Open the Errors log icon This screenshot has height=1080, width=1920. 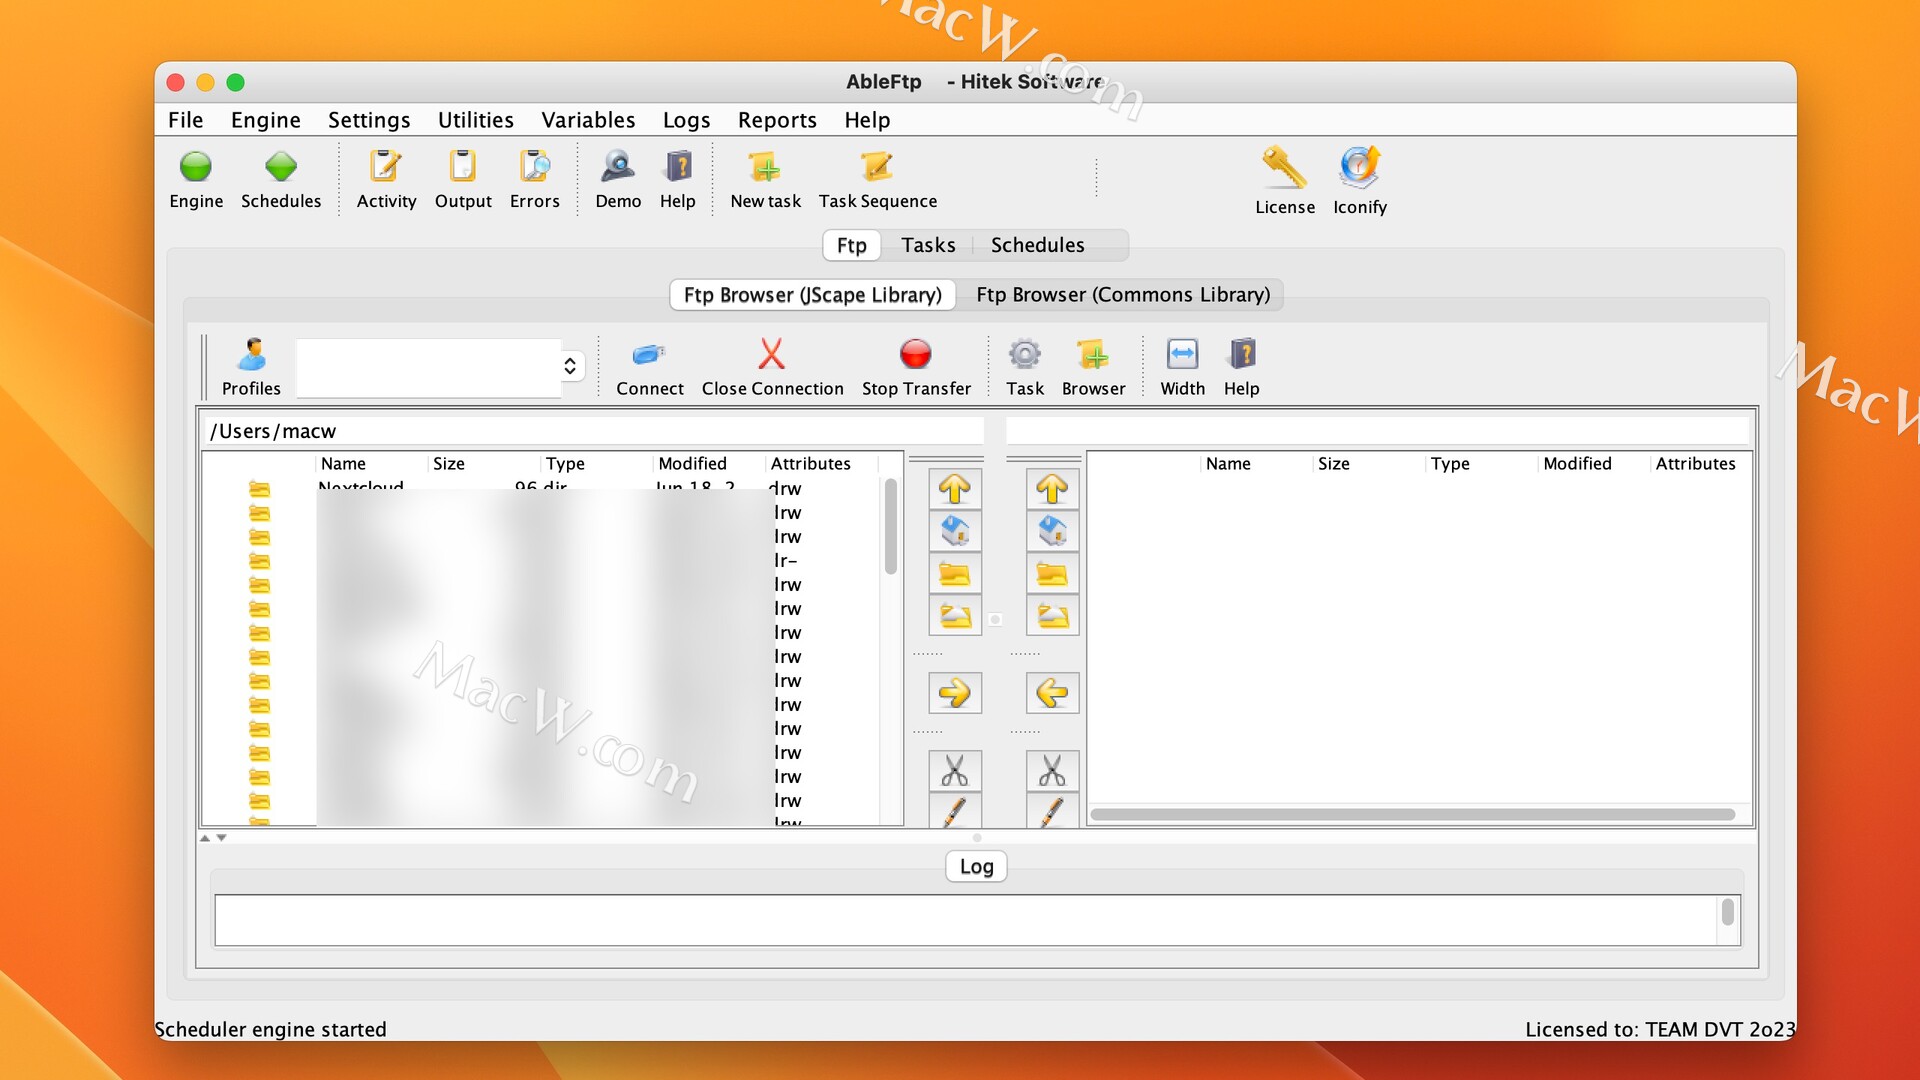point(535,167)
